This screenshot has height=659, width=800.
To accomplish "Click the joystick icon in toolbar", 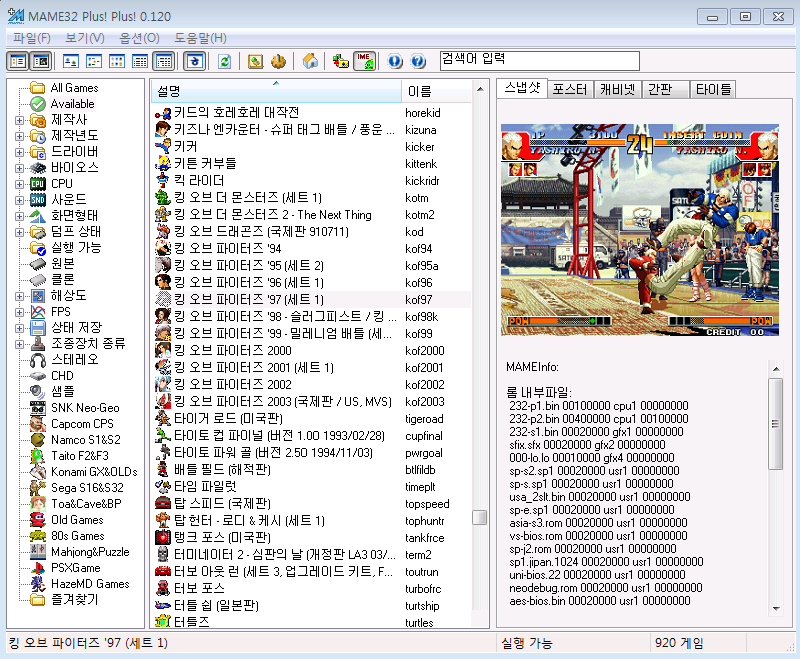I will click(x=279, y=62).
